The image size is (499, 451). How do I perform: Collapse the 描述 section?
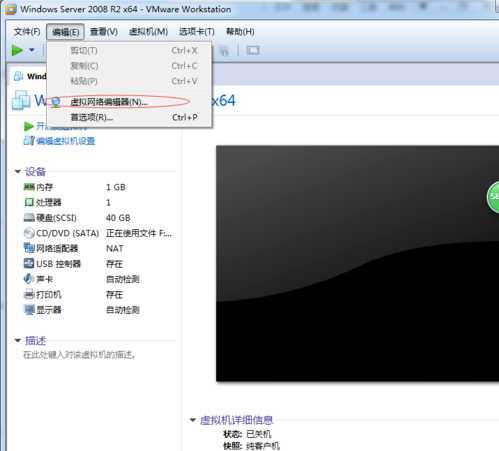click(17, 340)
